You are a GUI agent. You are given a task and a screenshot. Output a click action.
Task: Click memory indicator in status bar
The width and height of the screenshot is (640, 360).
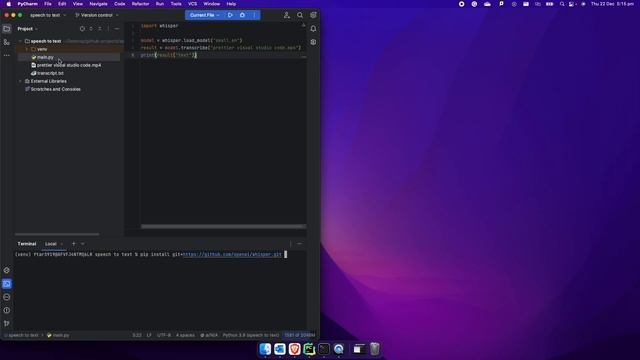click(x=300, y=335)
